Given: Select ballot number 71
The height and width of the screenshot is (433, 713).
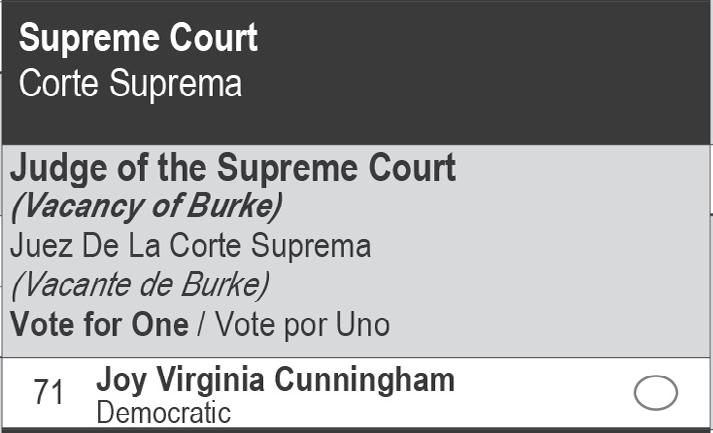Looking at the screenshot, I should [x=49, y=393].
